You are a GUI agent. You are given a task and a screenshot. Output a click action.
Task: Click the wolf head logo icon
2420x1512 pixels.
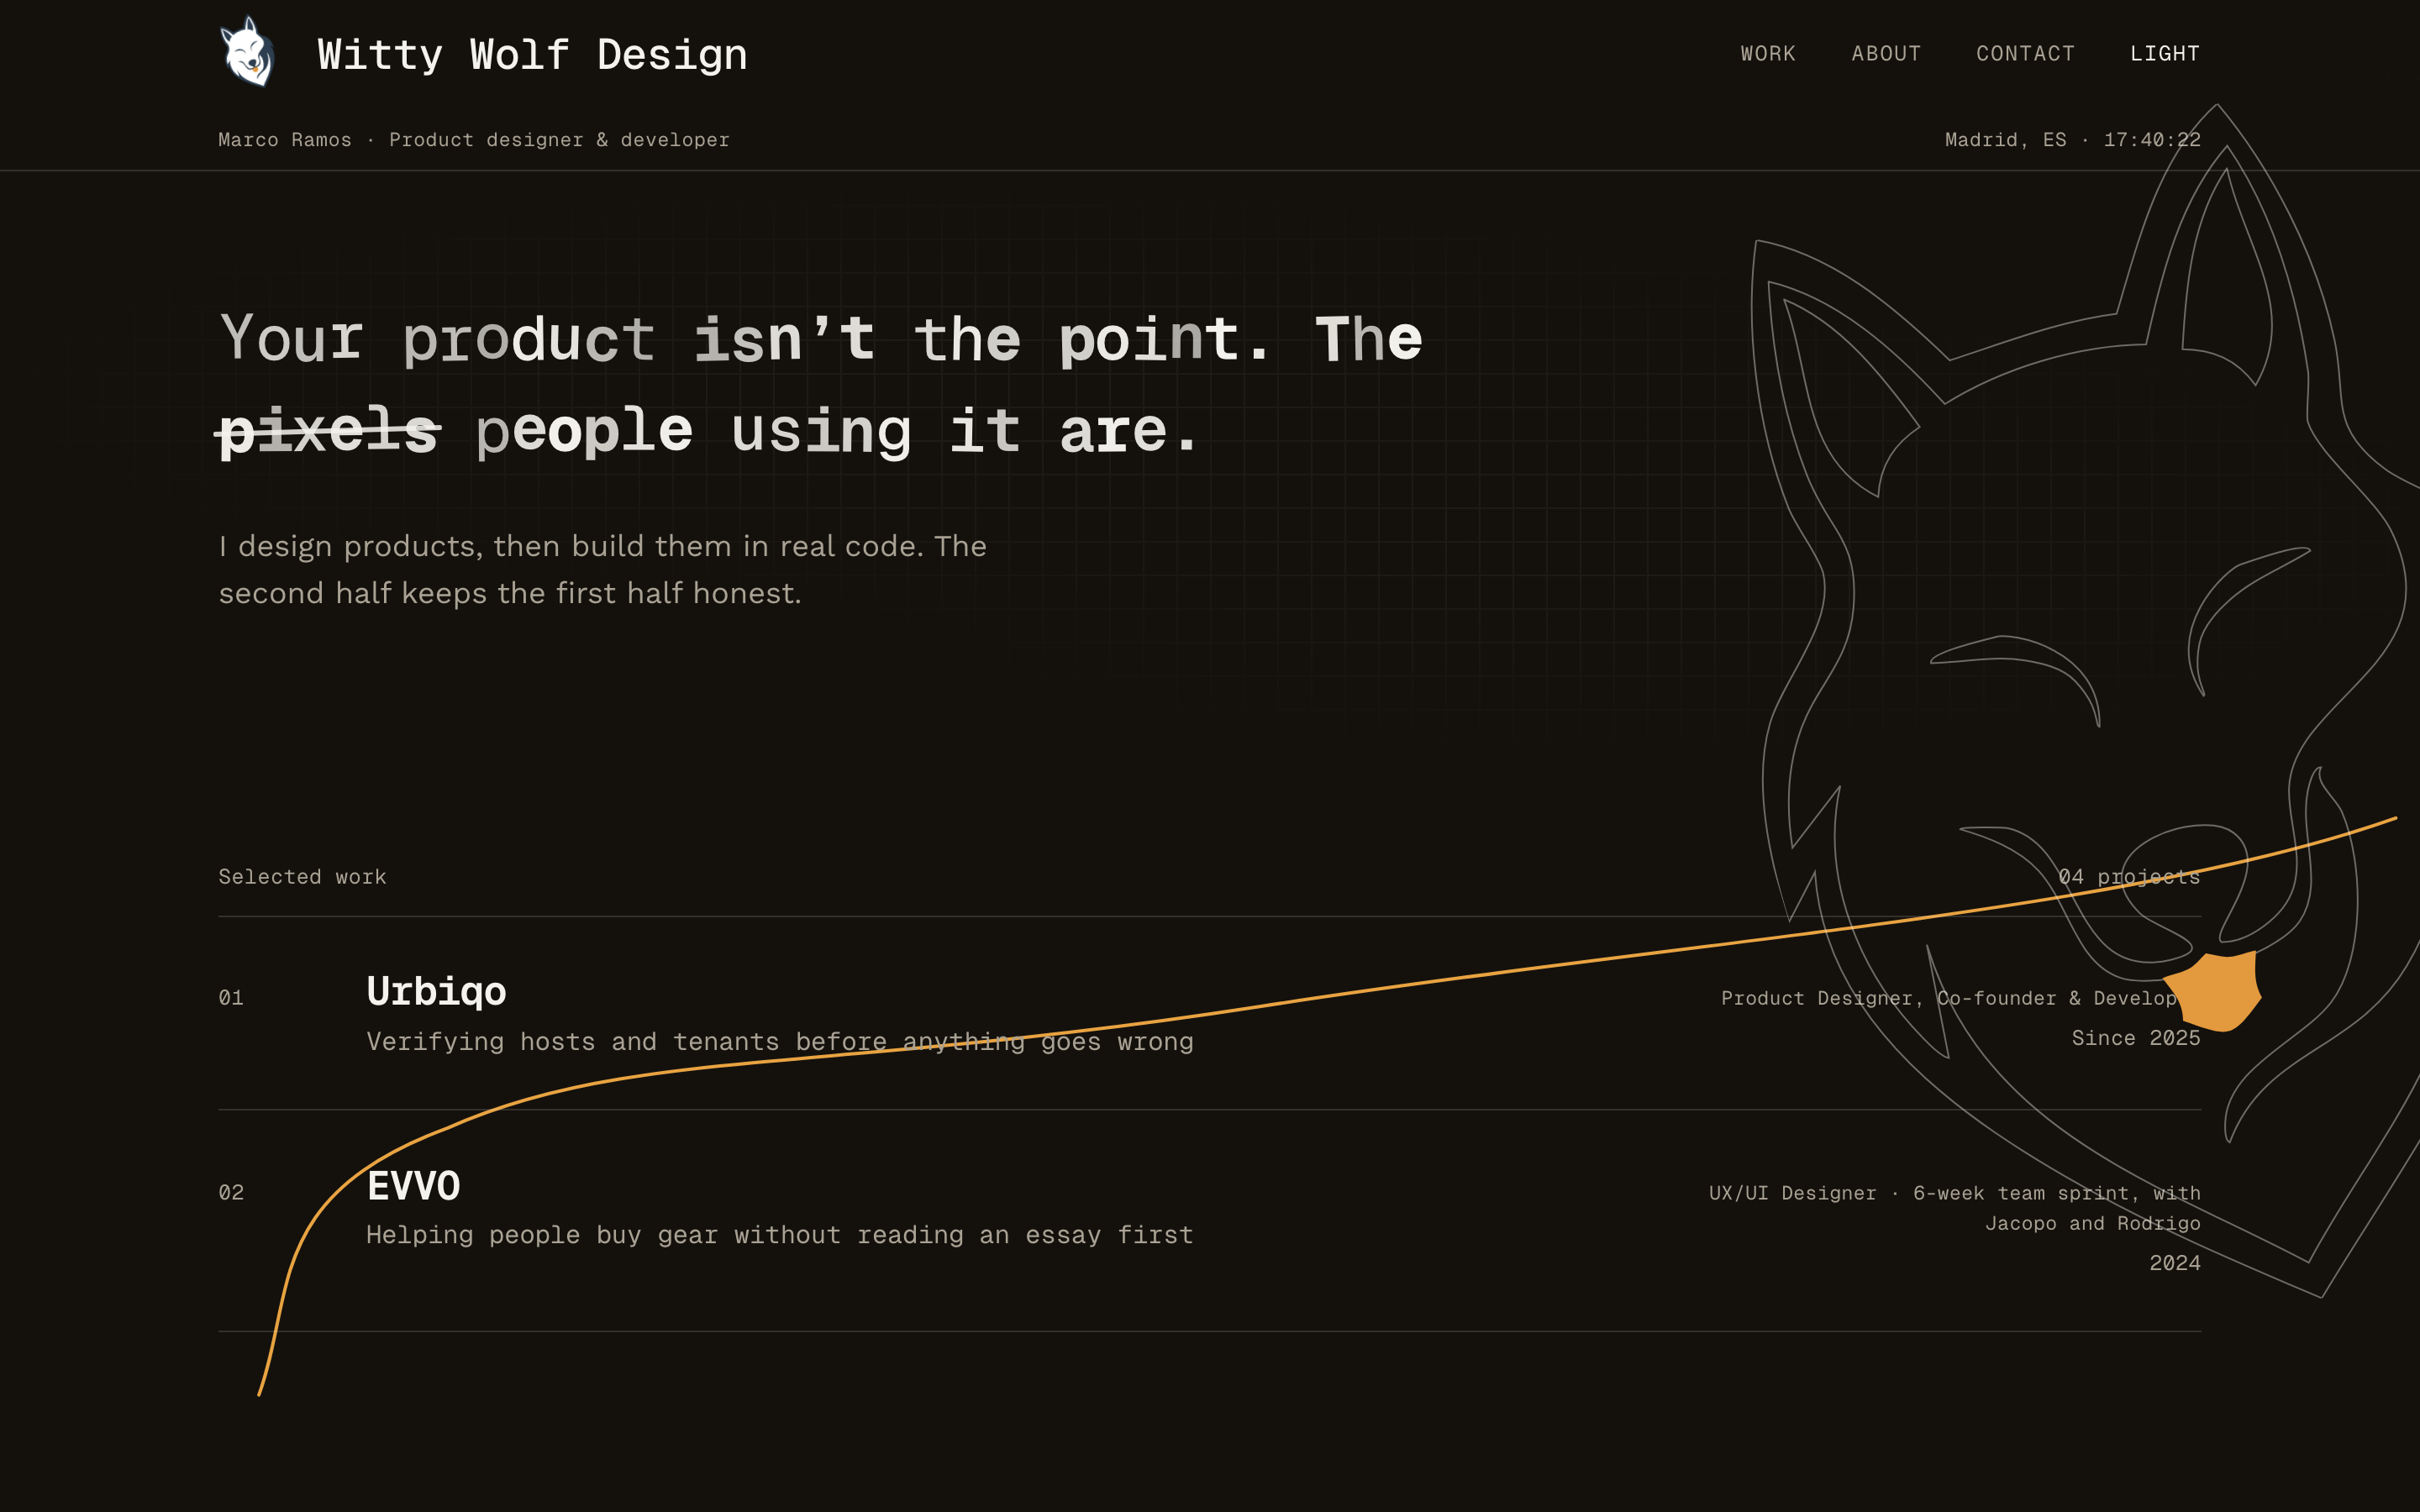pyautogui.click(x=247, y=52)
